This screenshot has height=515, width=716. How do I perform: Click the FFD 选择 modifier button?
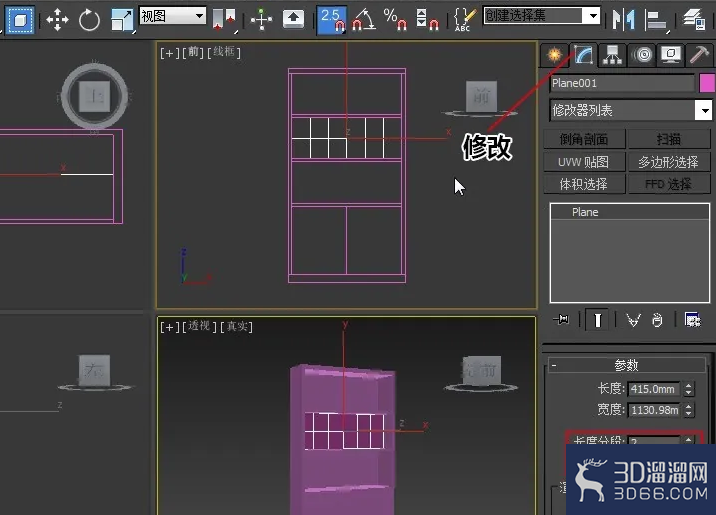point(669,184)
